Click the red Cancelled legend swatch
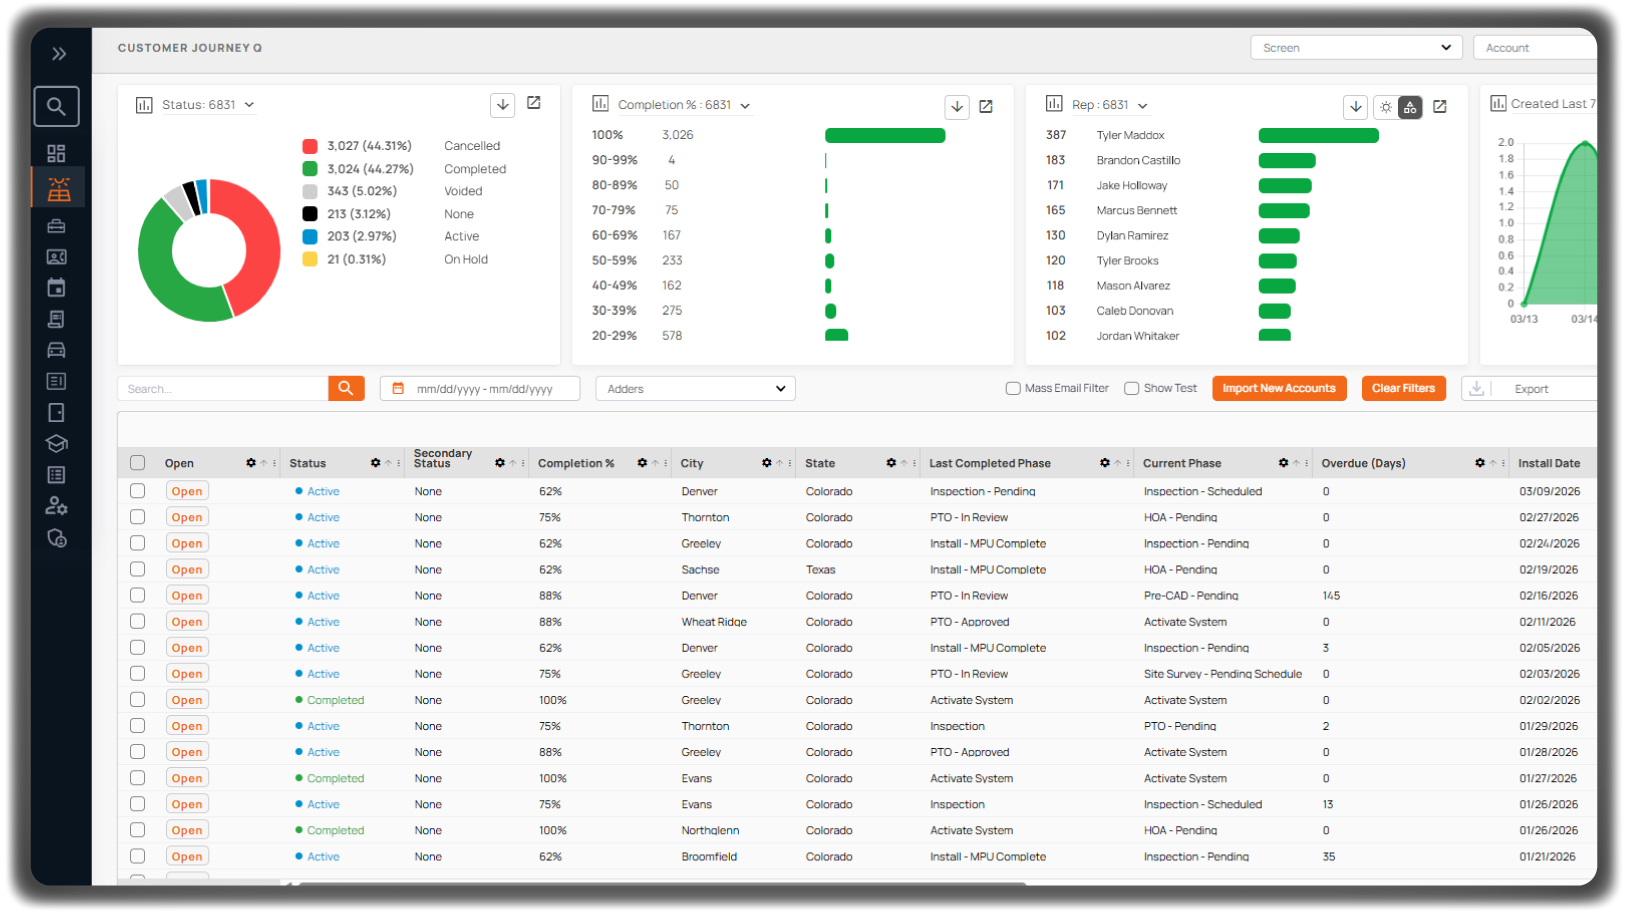The width and height of the screenshot is (1628, 914). 310,146
